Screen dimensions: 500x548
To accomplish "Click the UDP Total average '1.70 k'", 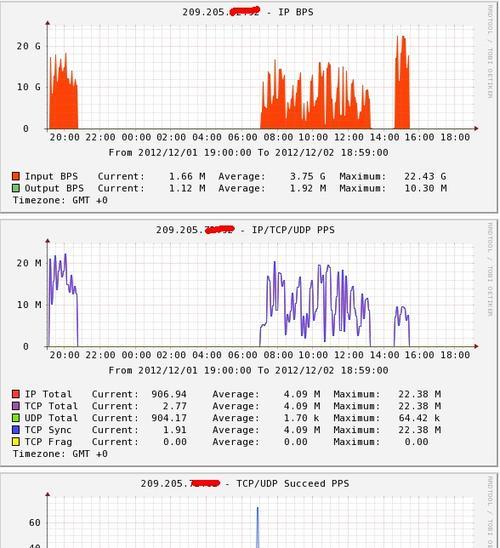I will click(x=302, y=418).
